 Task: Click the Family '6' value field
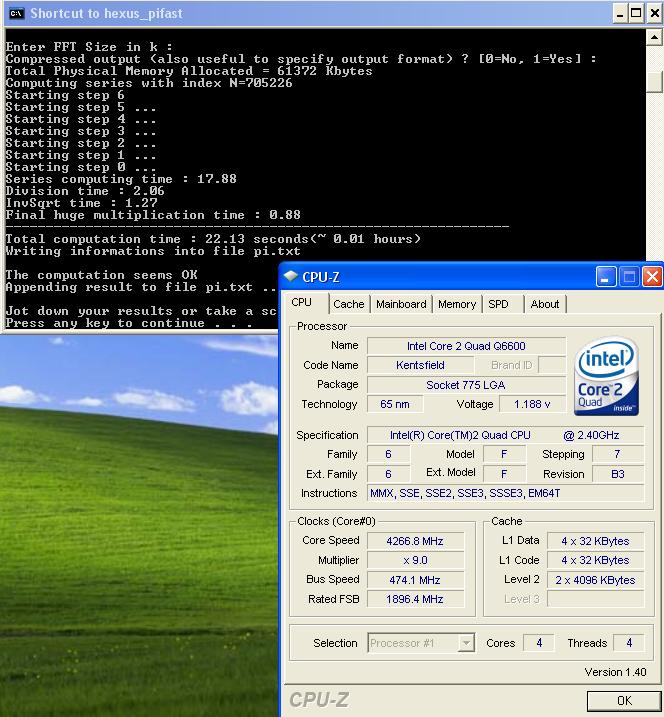click(388, 454)
